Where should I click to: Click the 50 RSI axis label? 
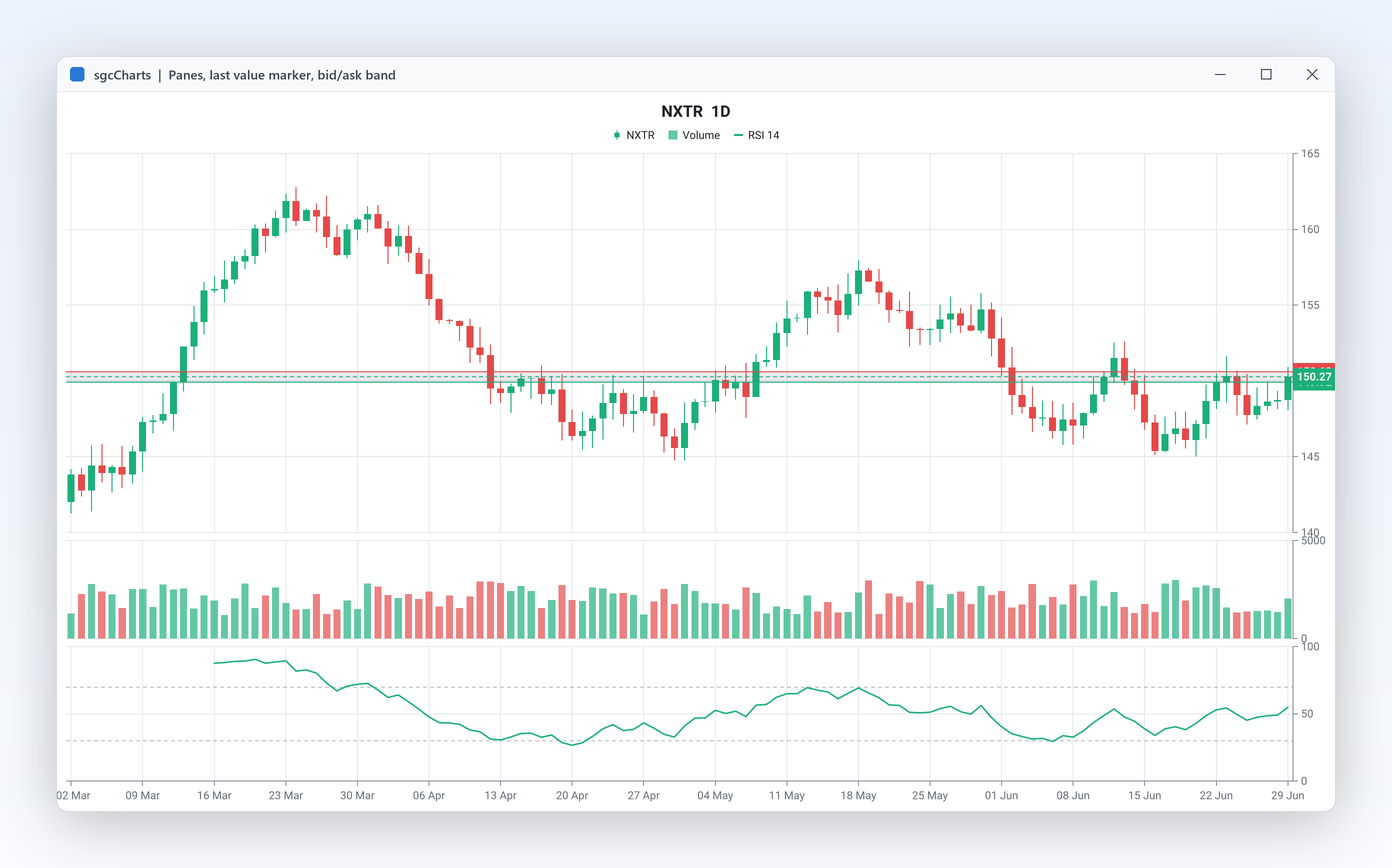(1306, 714)
